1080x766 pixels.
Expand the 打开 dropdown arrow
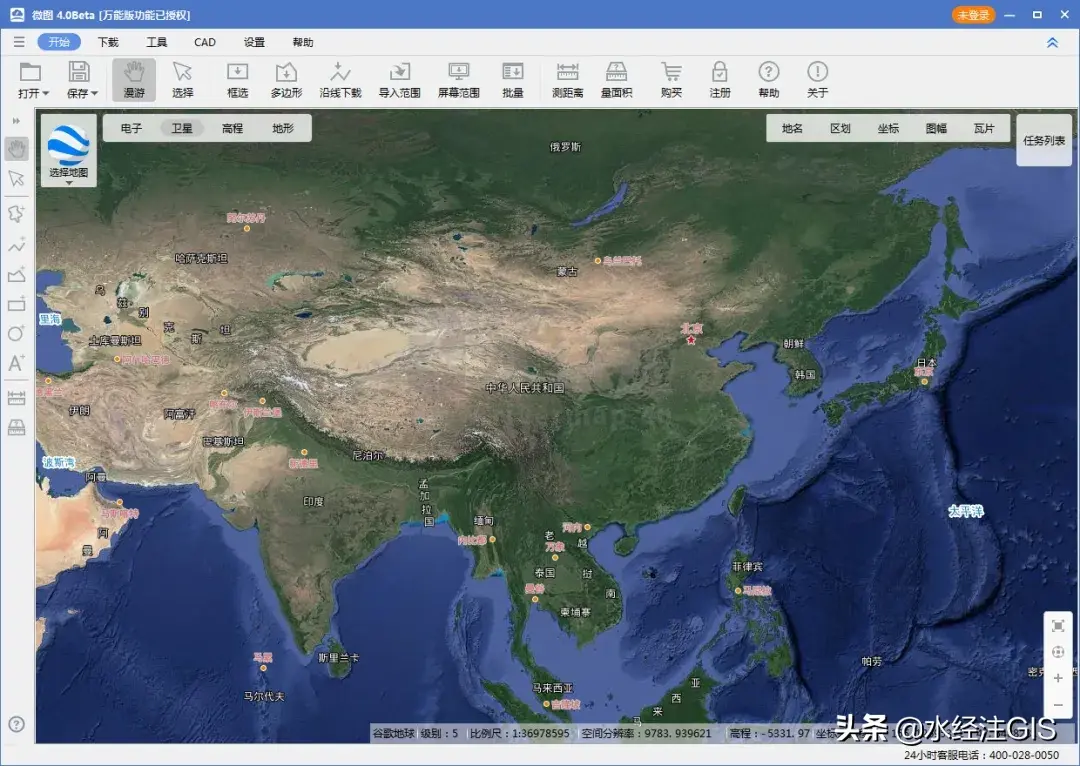(46, 94)
